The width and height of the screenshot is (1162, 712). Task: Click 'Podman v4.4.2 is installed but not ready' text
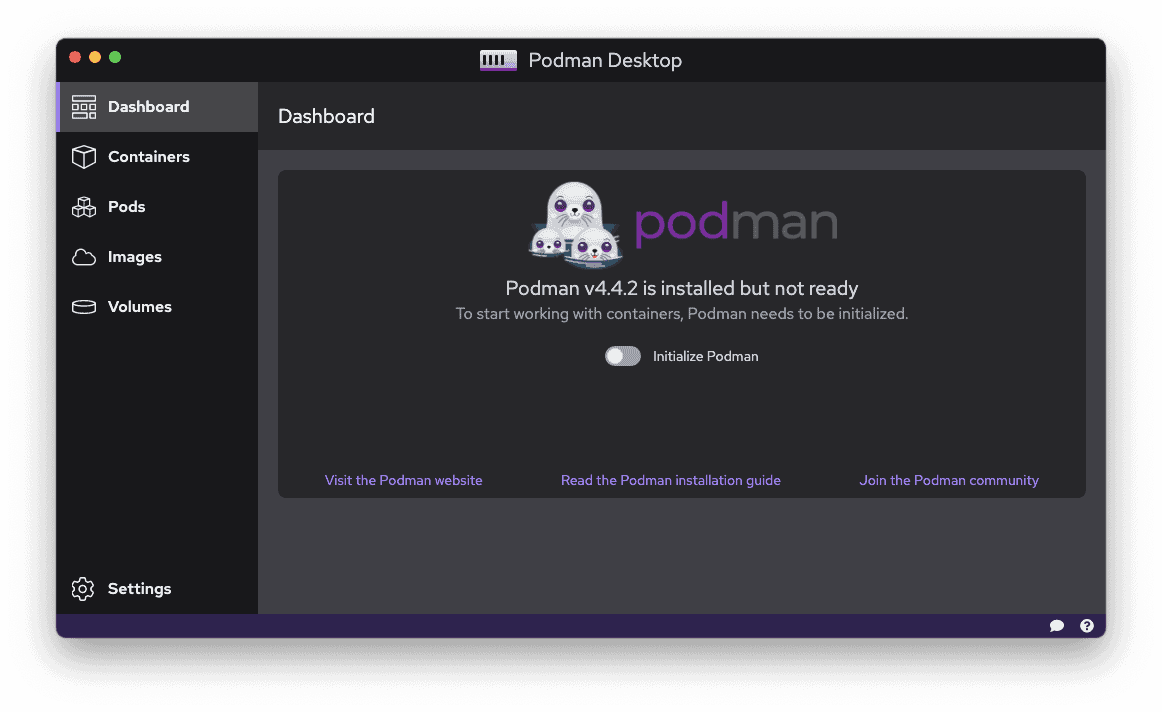click(x=682, y=288)
